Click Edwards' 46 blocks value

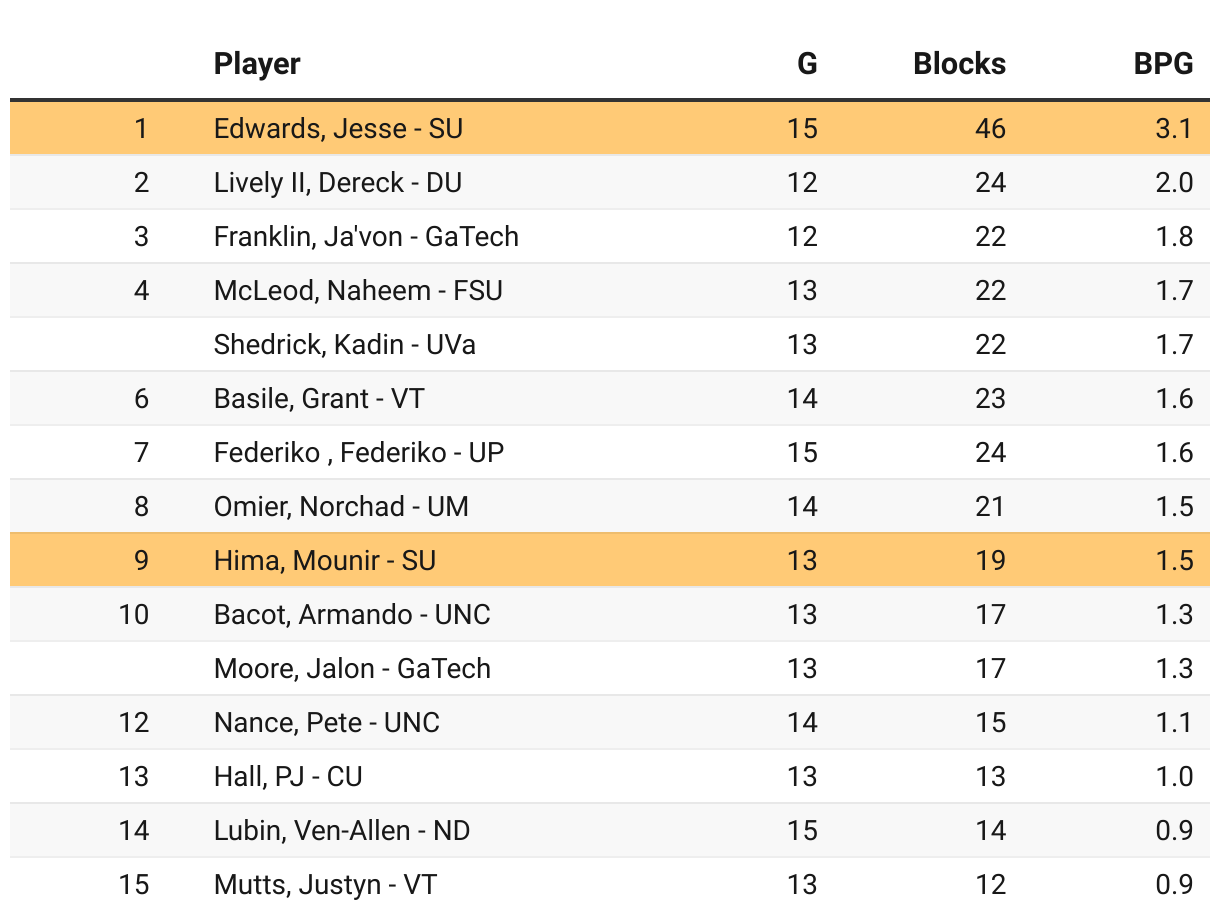coord(990,128)
